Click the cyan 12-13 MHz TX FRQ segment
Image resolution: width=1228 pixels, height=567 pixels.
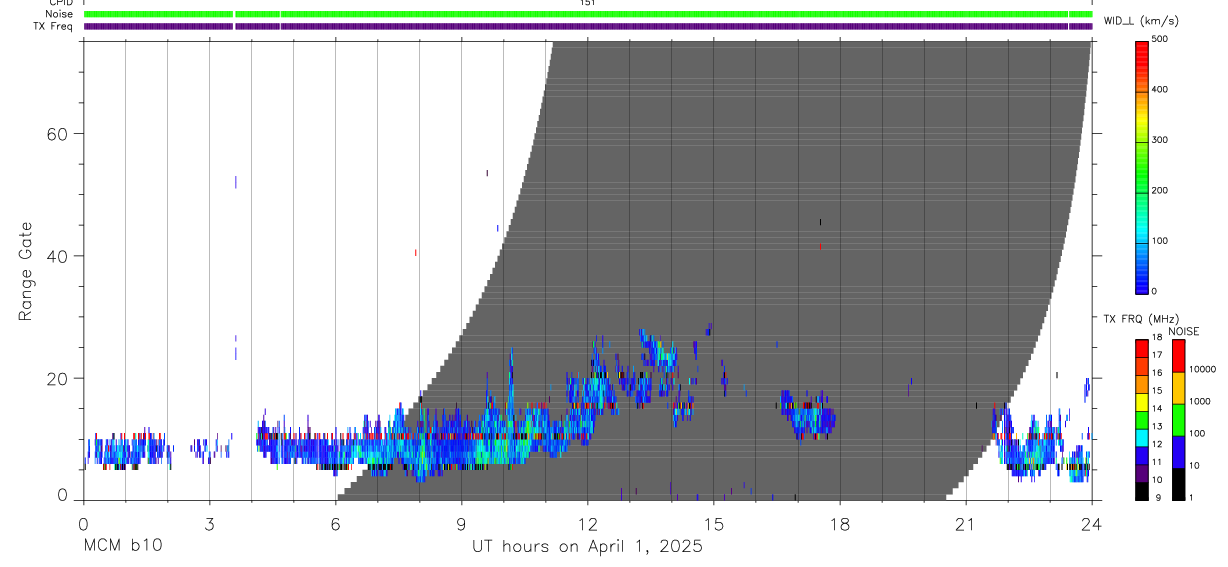coord(1142,437)
